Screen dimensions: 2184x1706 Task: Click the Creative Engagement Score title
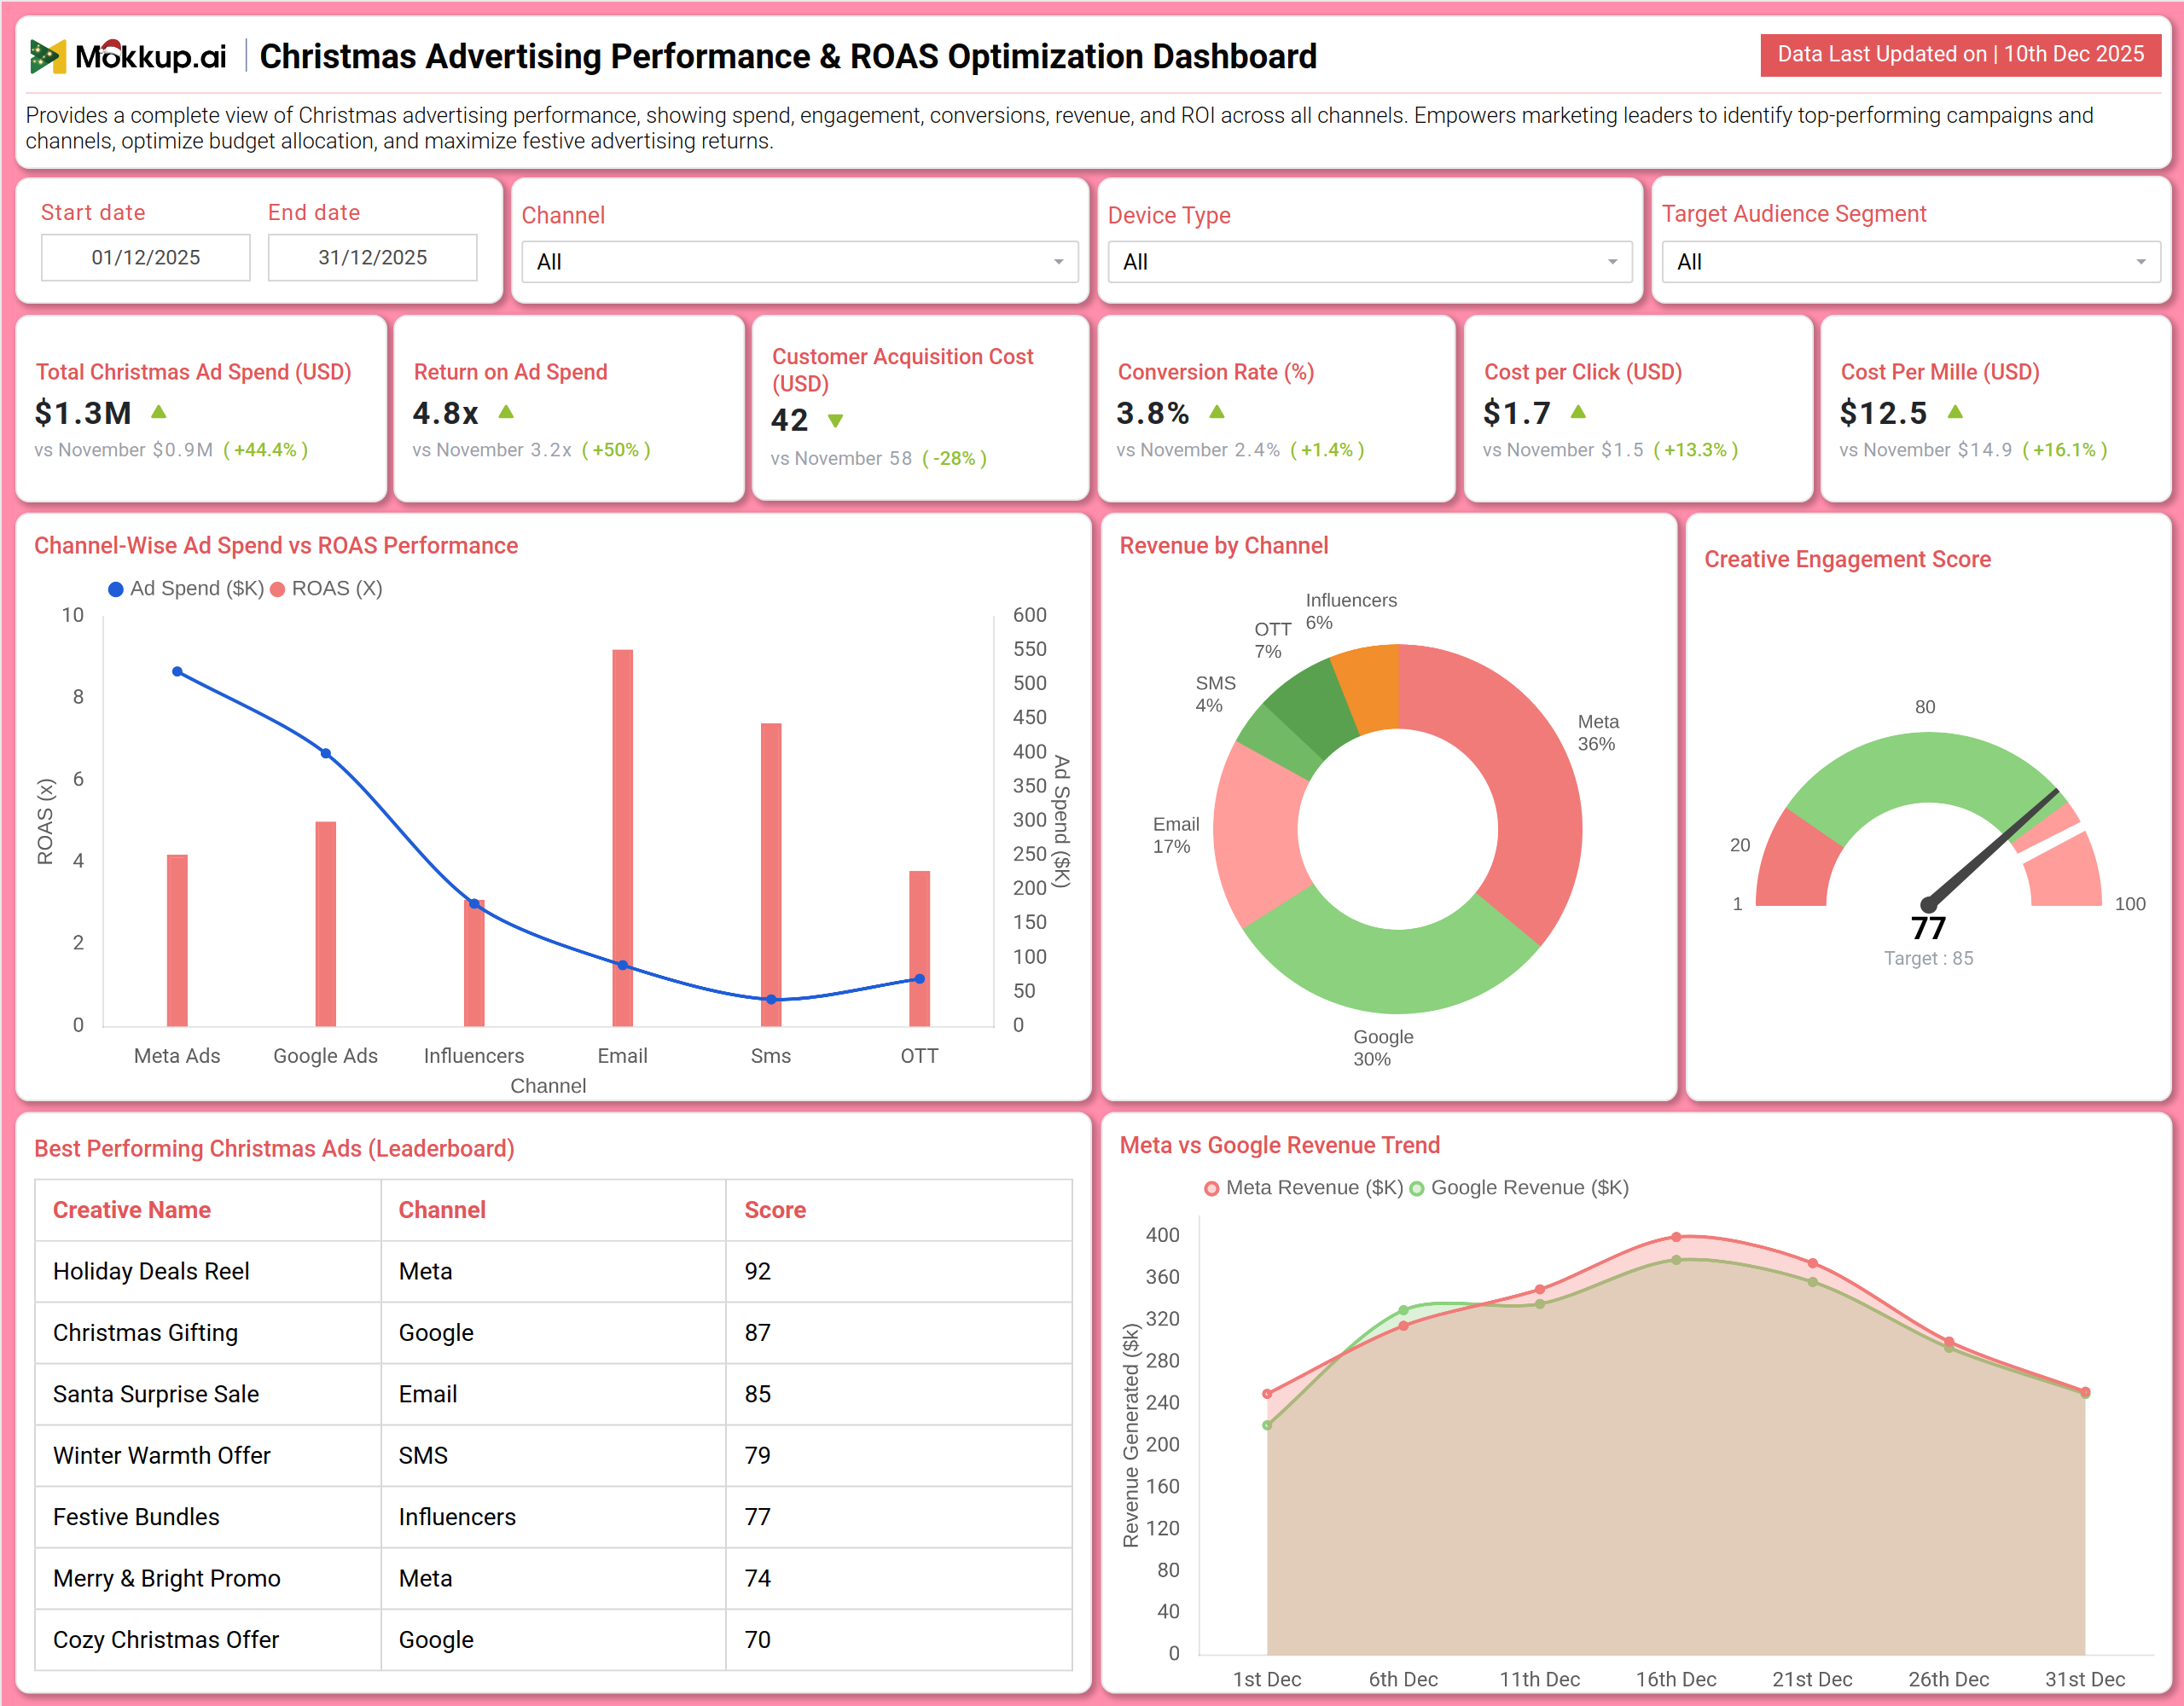point(1848,560)
